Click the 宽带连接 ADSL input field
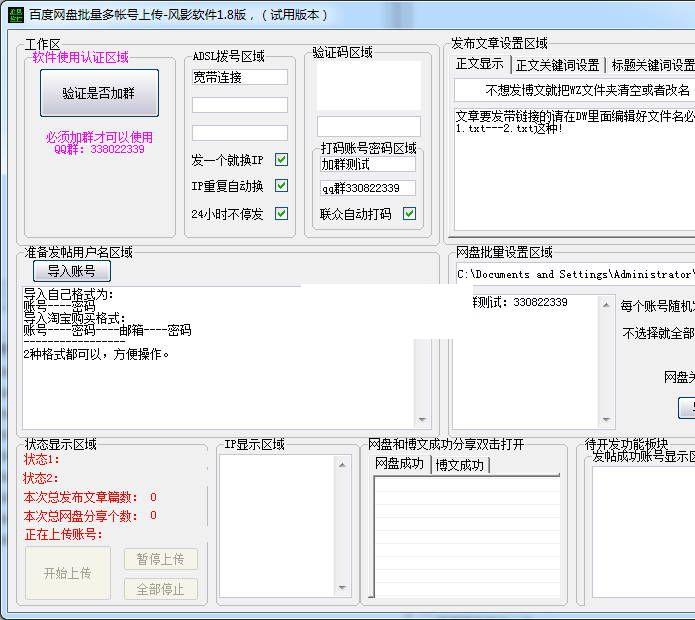 [x=239, y=77]
